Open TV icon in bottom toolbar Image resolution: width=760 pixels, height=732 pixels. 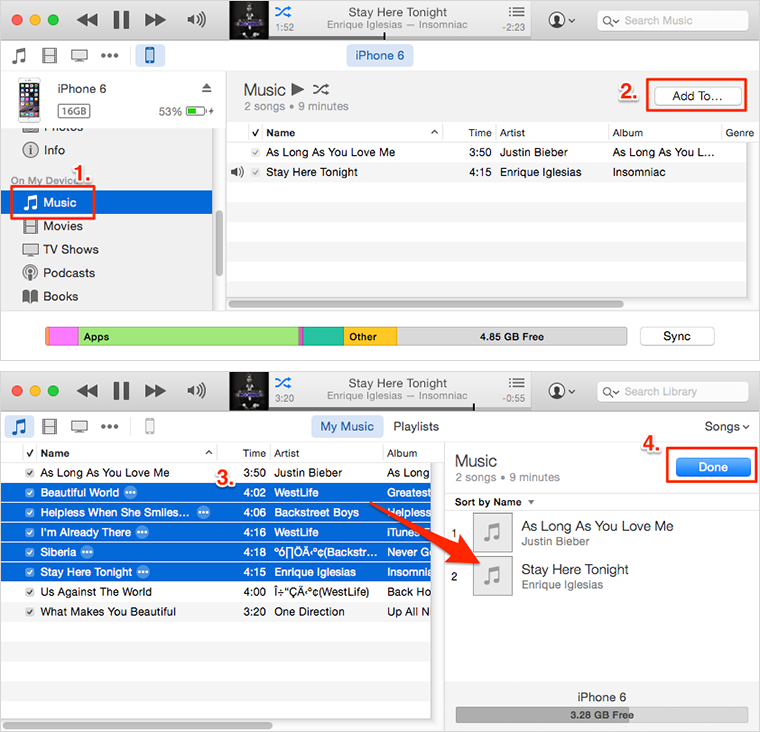(79, 427)
